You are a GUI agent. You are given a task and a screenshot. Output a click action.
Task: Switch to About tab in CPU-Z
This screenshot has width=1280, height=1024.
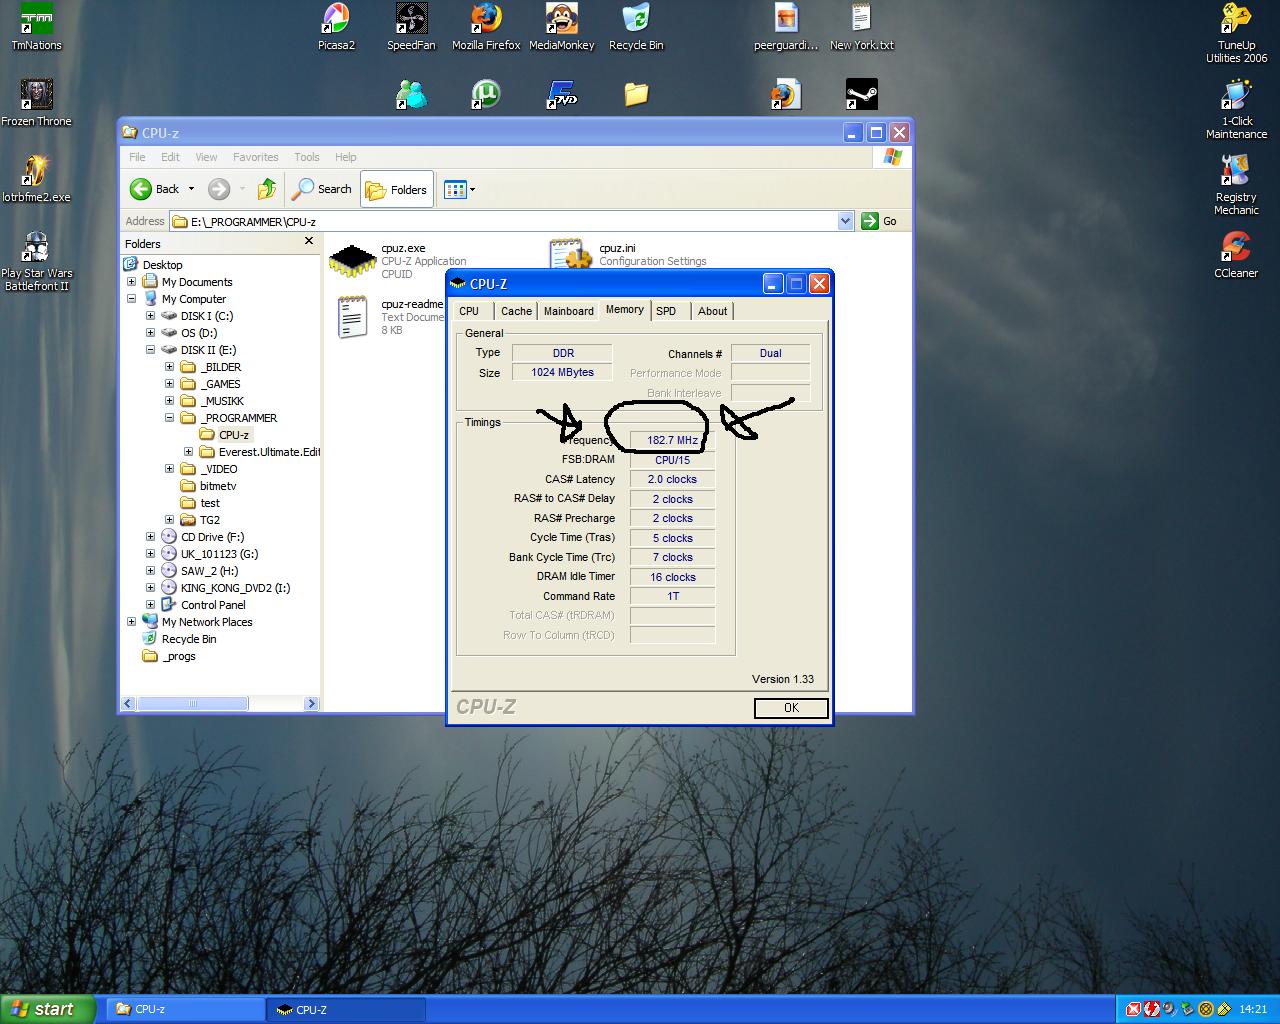(x=712, y=311)
